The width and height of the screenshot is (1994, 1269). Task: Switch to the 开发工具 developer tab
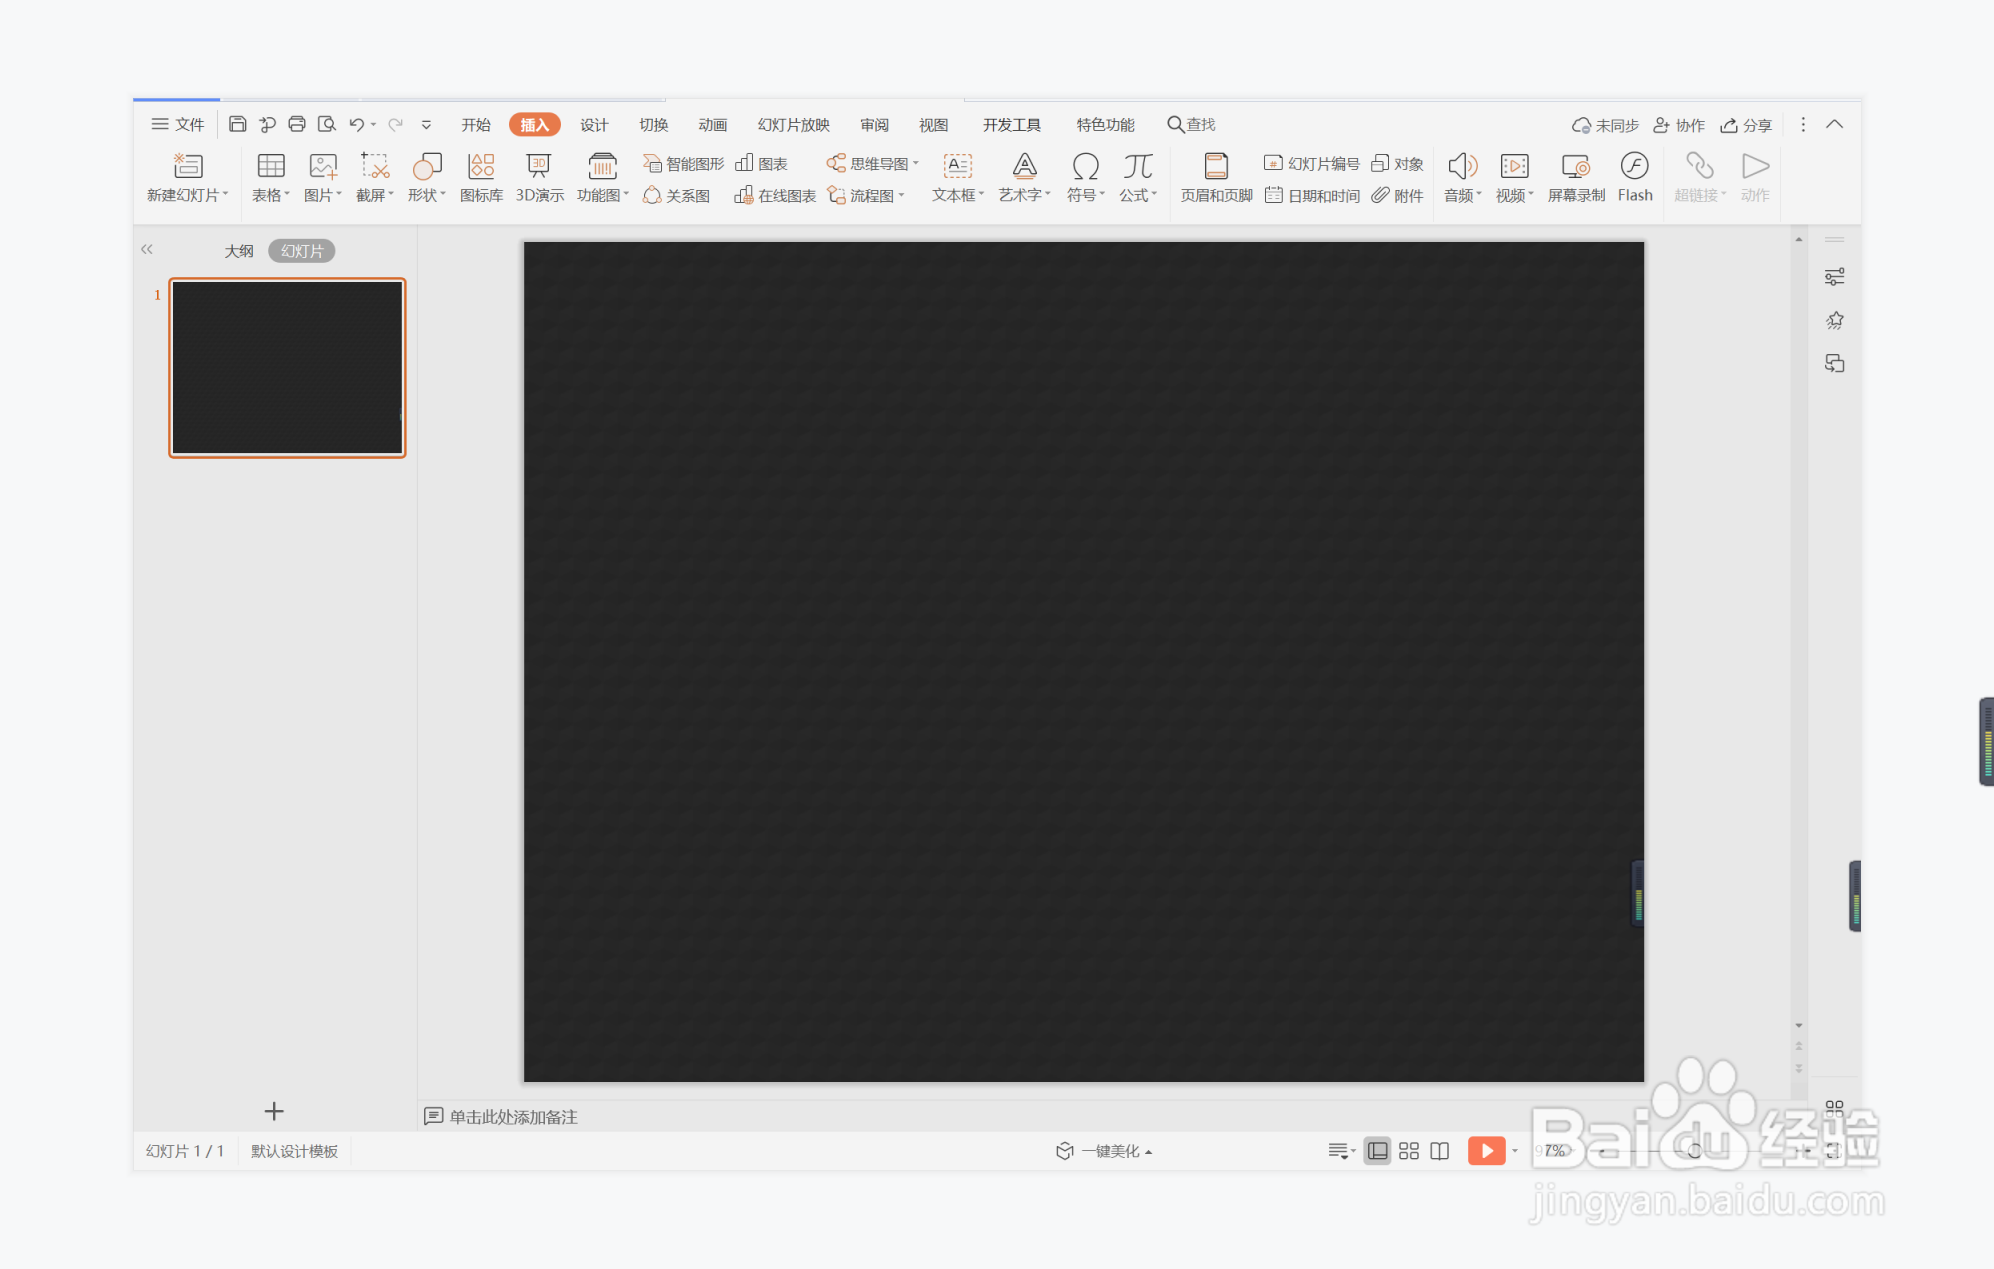[x=1012, y=124]
